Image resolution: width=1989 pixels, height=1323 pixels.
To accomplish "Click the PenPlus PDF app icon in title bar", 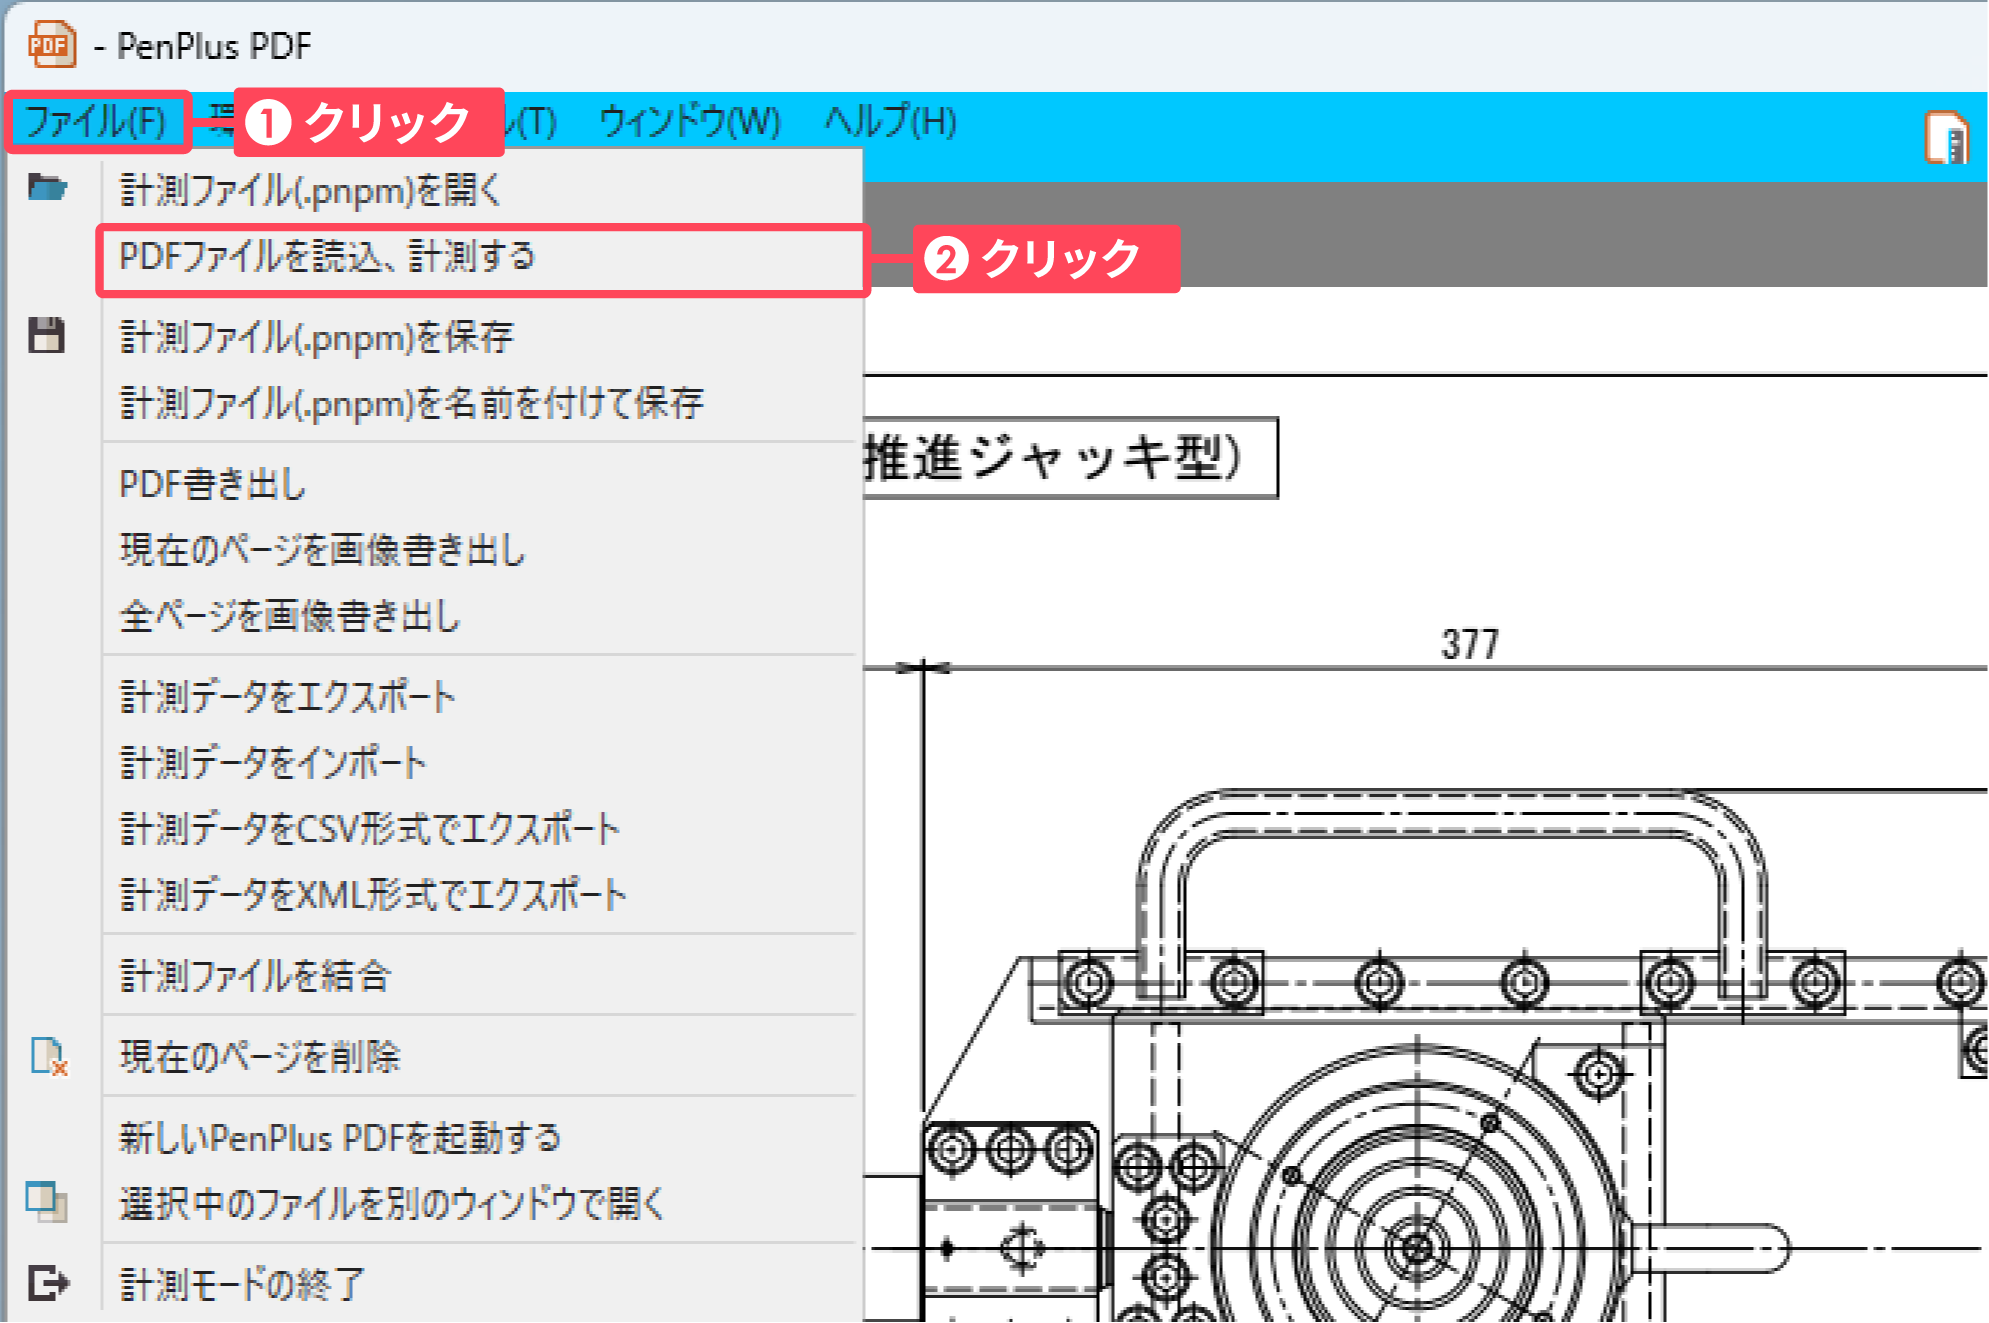I will pos(52,45).
